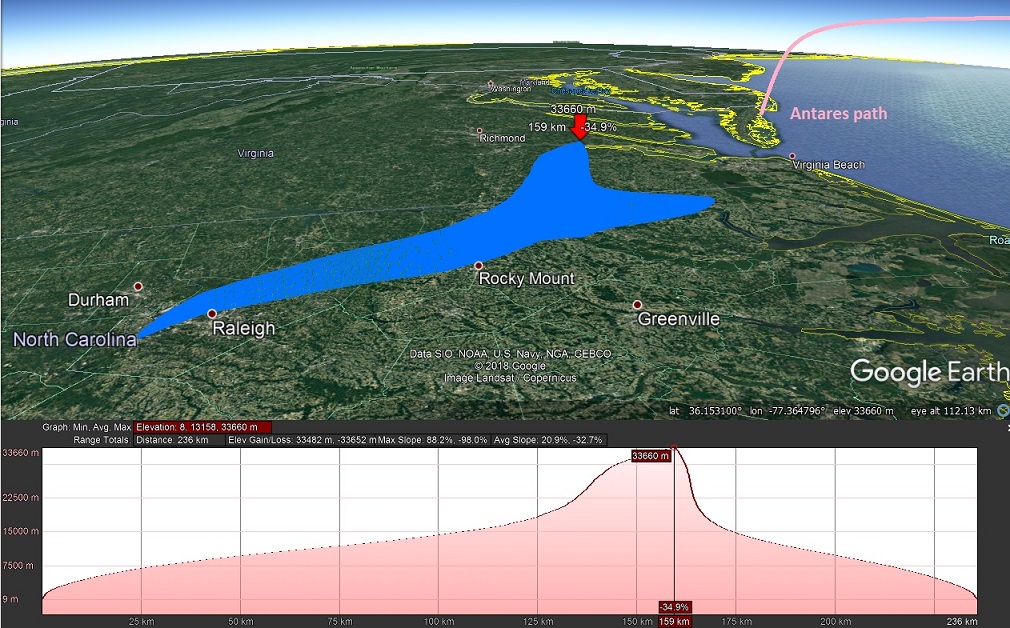Click the Durham placemark dot
Screen dimensions: 1010x628
click(138, 287)
